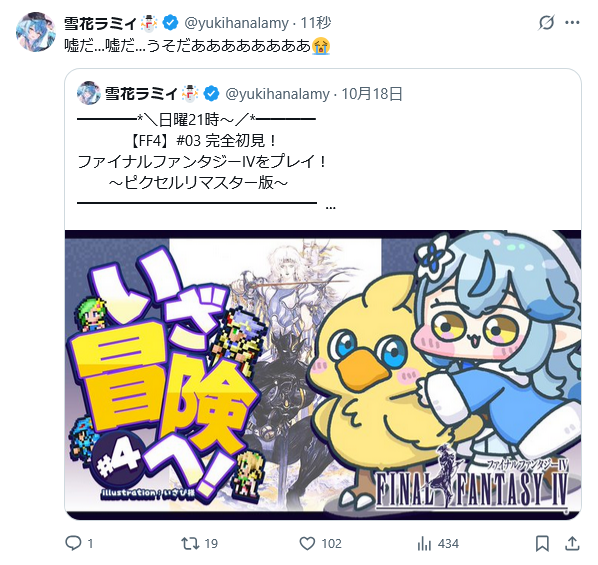Open the Final Fantasy IV thumbnail image
The image size is (598, 565).
pyautogui.click(x=323, y=375)
